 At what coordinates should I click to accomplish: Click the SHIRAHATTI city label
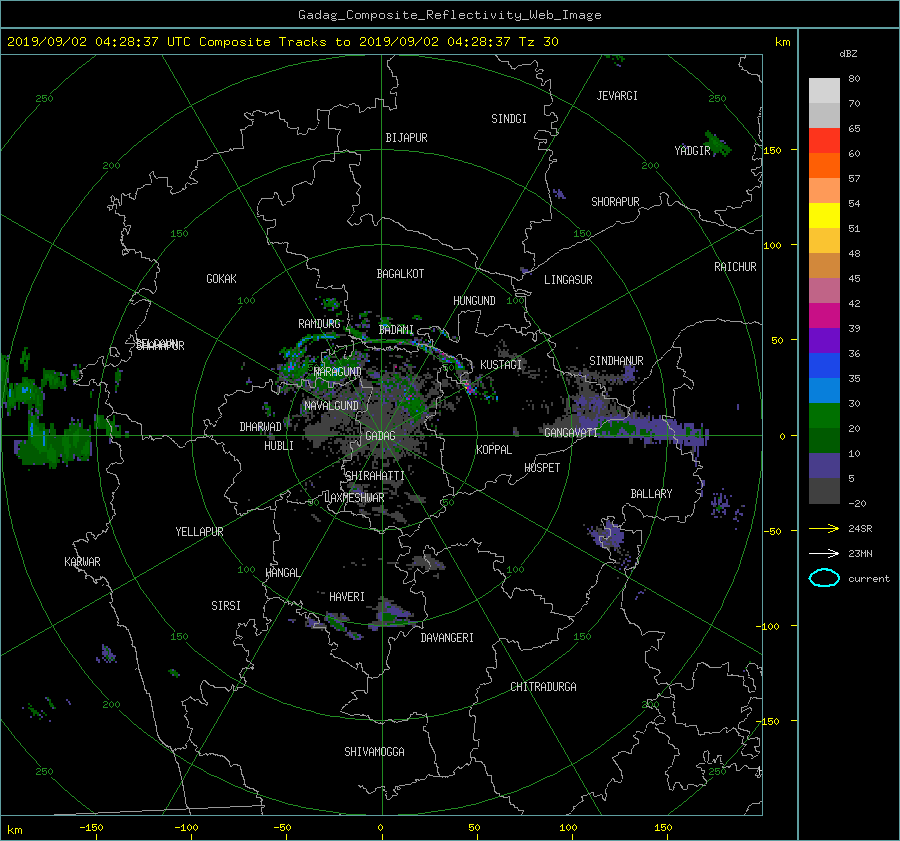(375, 476)
